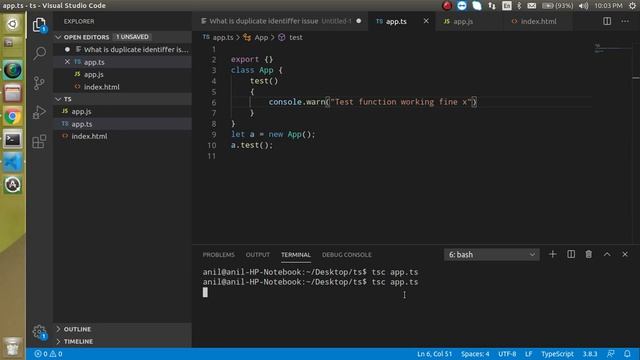
Task: Open the Extensions view
Action: click(x=39, y=142)
